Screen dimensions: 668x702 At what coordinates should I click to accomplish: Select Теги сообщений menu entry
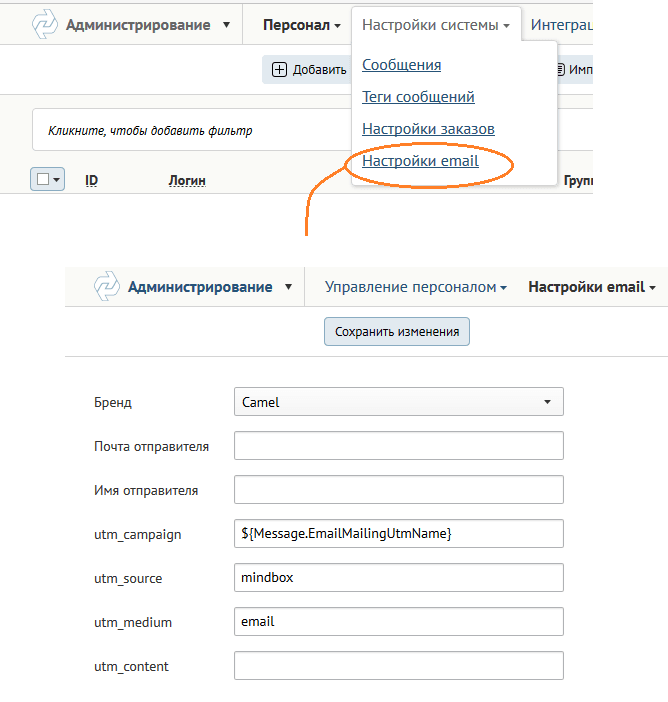pos(418,97)
